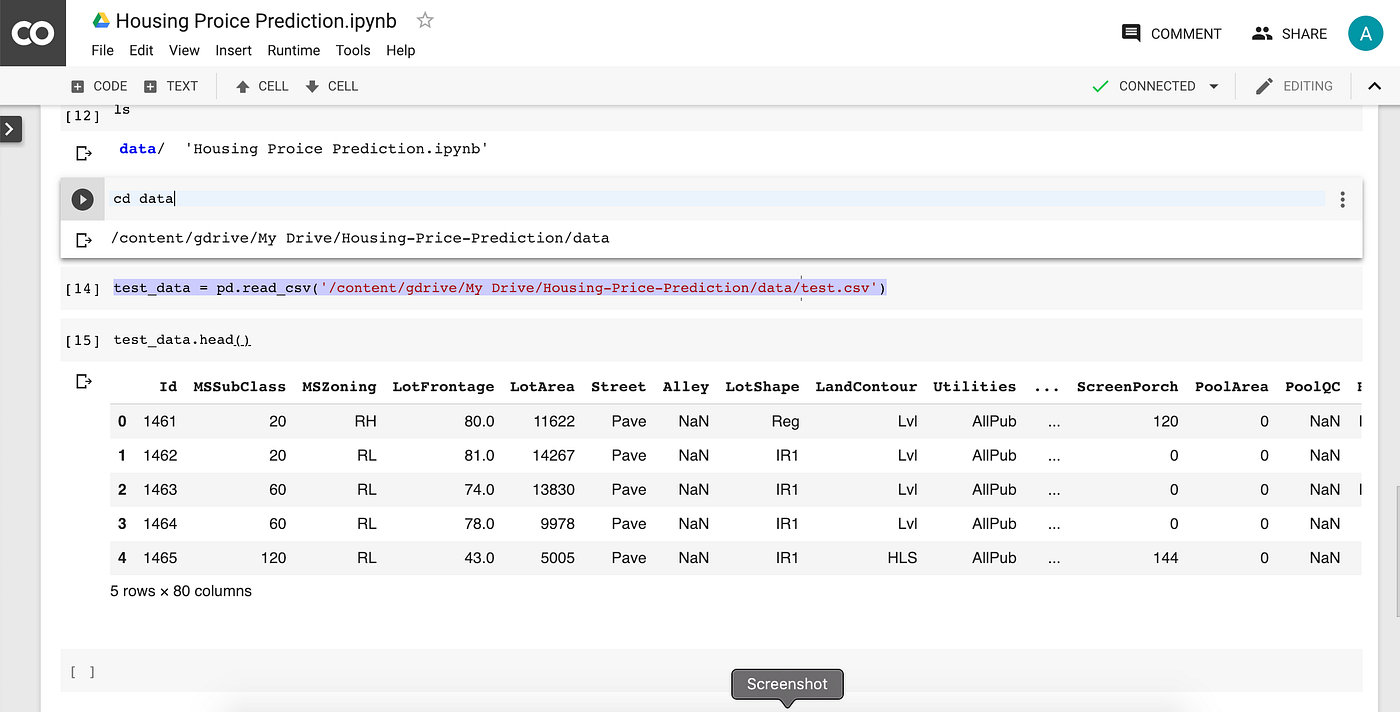Open cell options three-dot menu
This screenshot has height=712, width=1400.
coord(1342,200)
